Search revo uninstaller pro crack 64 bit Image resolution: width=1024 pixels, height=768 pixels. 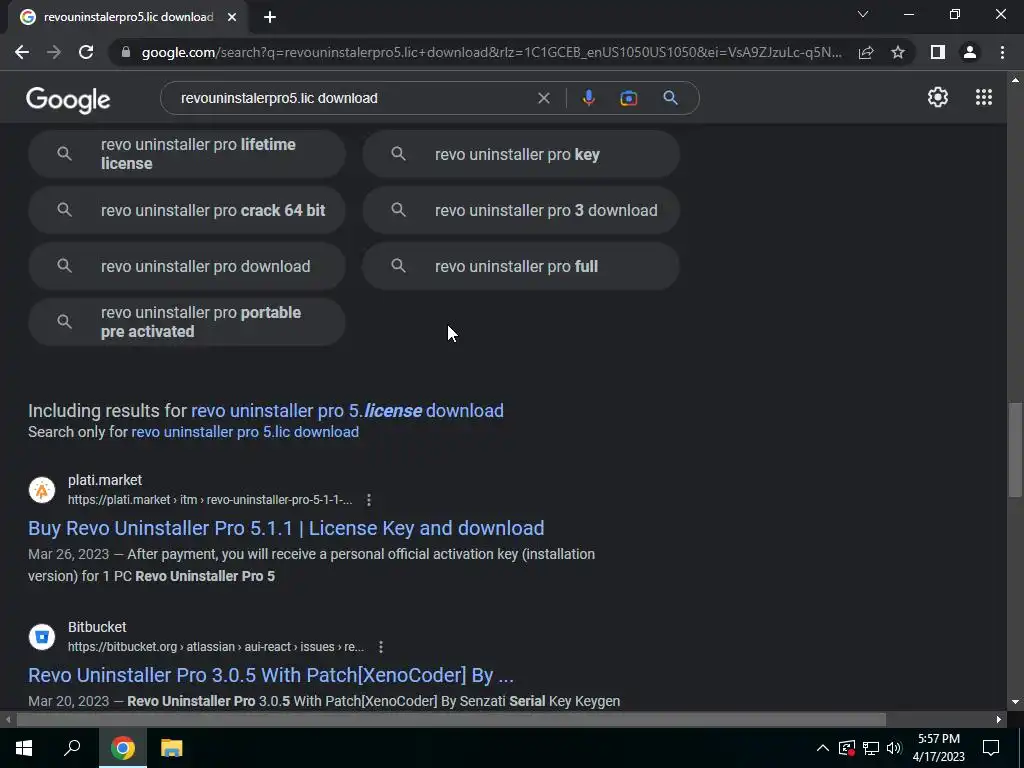(x=187, y=210)
